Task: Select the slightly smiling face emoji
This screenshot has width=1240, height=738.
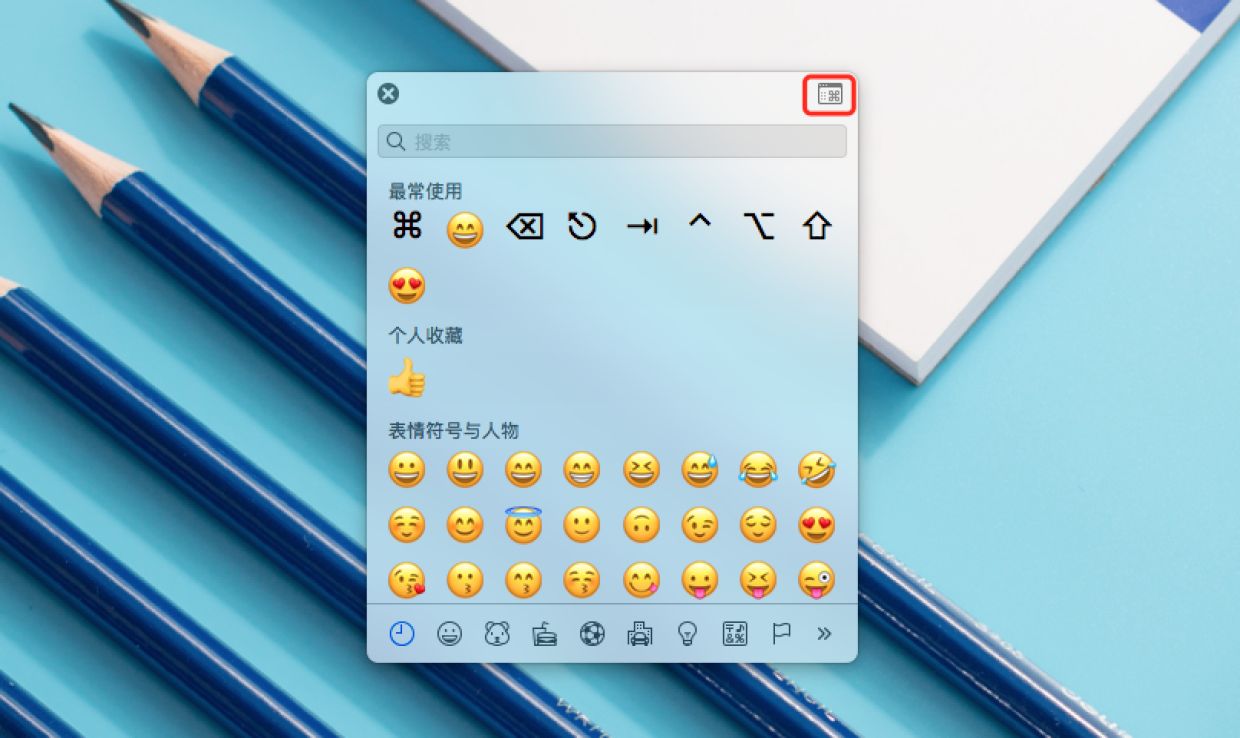Action: click(582, 525)
